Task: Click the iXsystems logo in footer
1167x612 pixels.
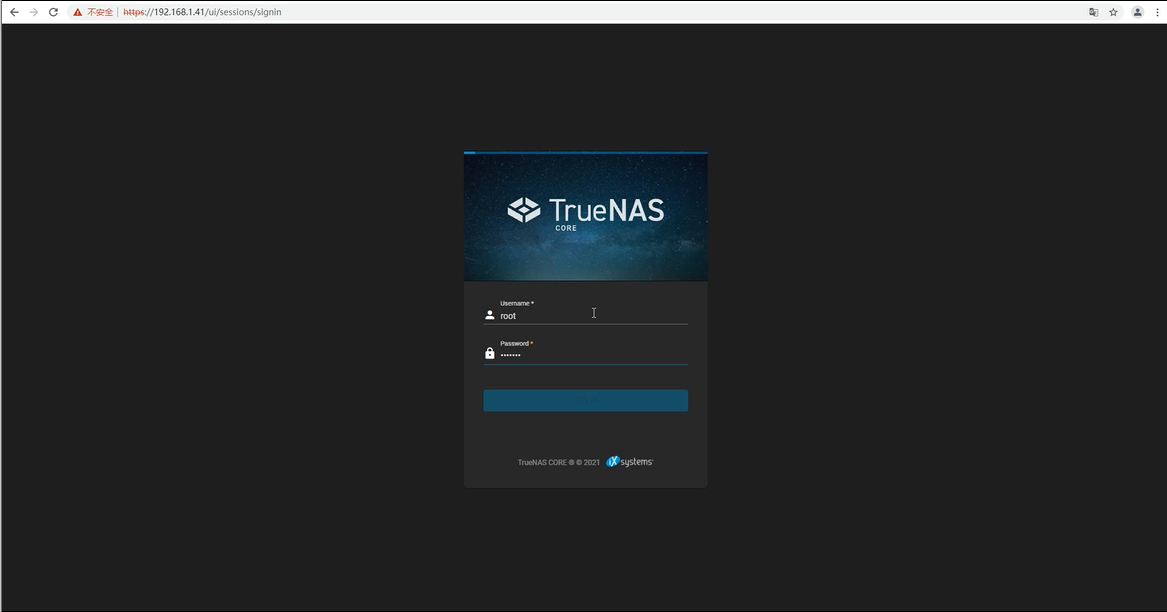Action: click(x=630, y=462)
